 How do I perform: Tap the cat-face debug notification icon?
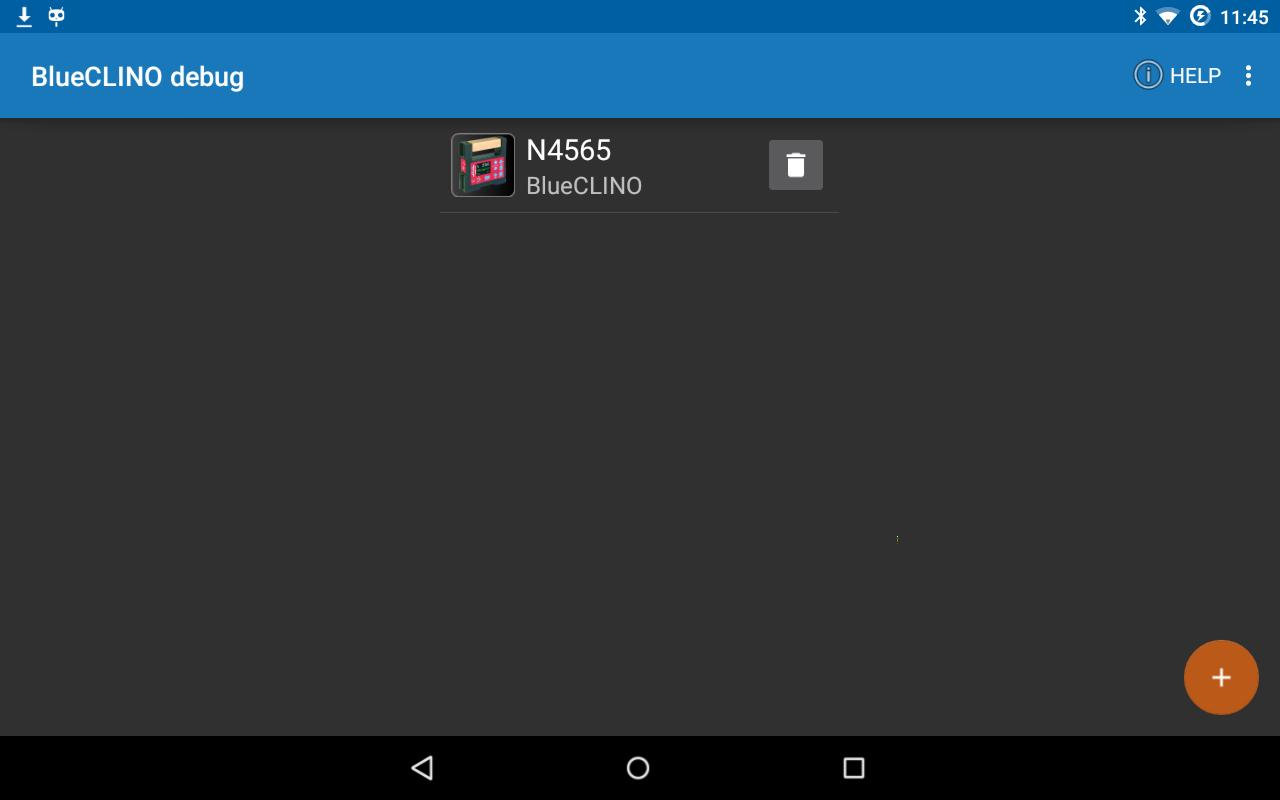[57, 16]
